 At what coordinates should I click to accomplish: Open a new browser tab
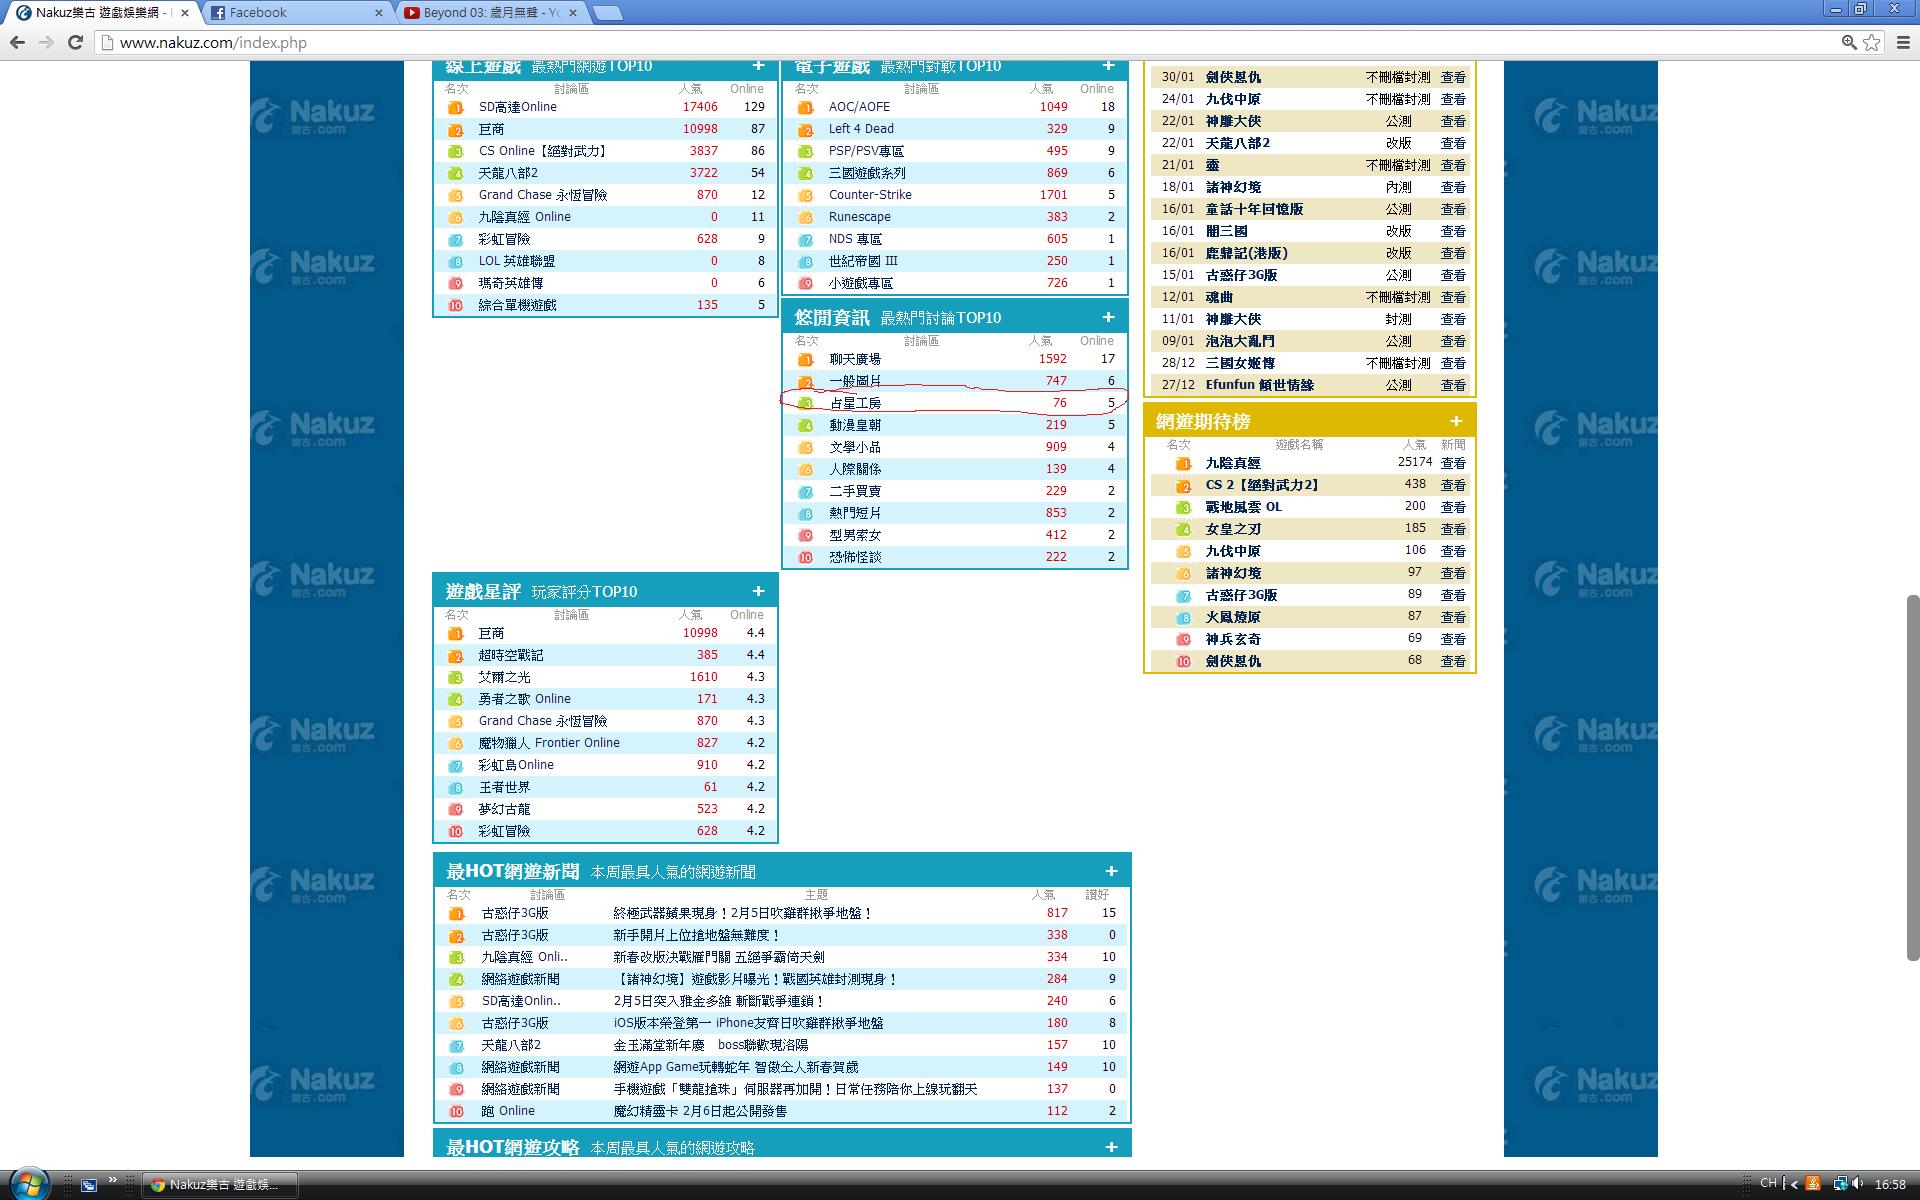(607, 13)
